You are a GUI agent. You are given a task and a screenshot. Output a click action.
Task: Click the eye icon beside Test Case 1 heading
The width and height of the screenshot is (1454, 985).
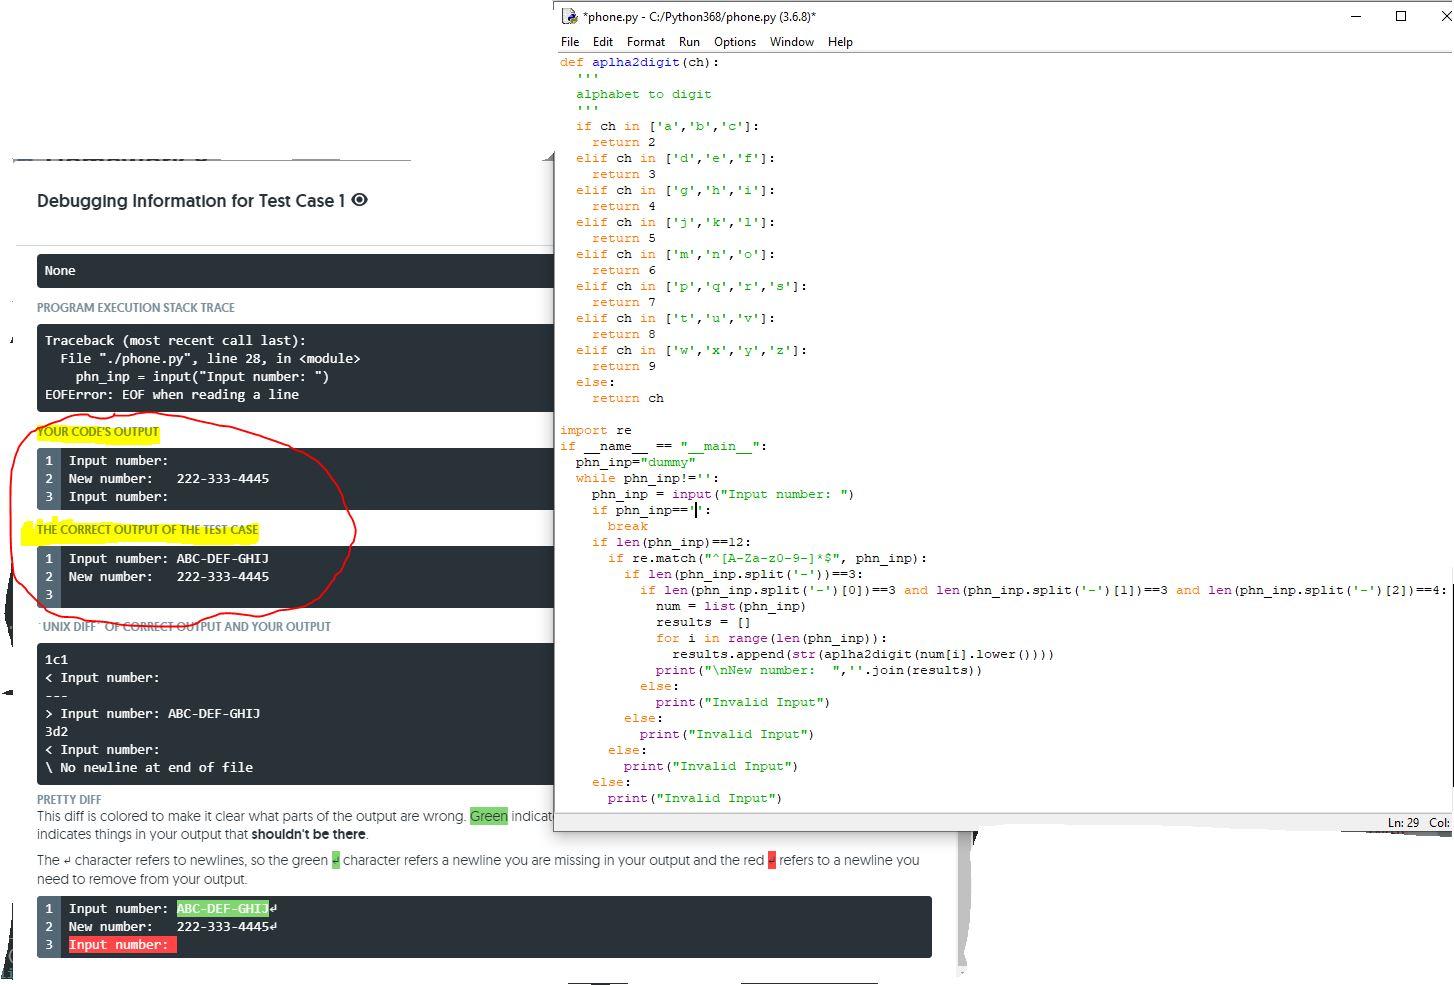tap(360, 200)
